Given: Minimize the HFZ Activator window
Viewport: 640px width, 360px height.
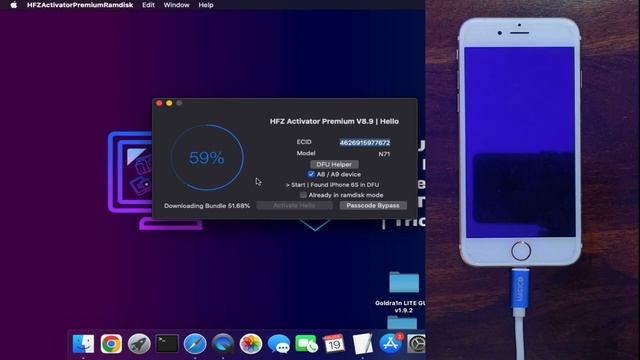Looking at the screenshot, I should coord(169,103).
